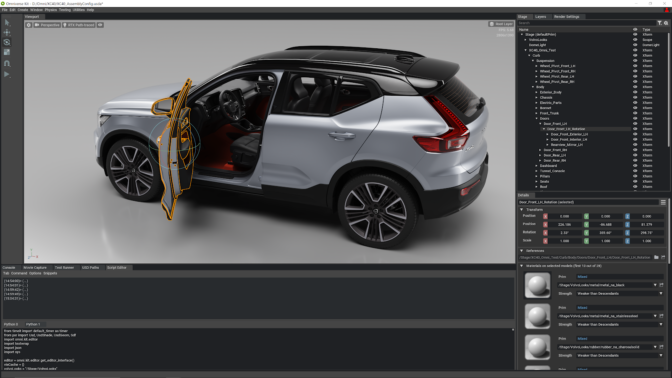672x378 pixels.
Task: Collapse the Transform section in Details
Action: pos(522,210)
